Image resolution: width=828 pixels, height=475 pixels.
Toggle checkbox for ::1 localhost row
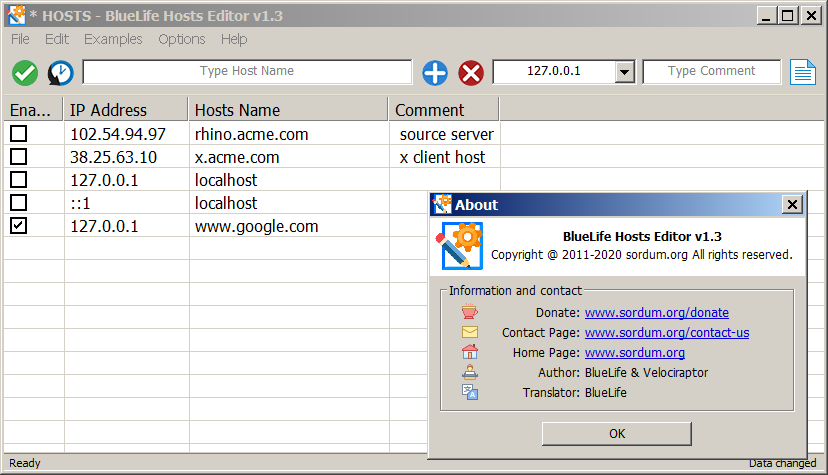click(x=18, y=203)
